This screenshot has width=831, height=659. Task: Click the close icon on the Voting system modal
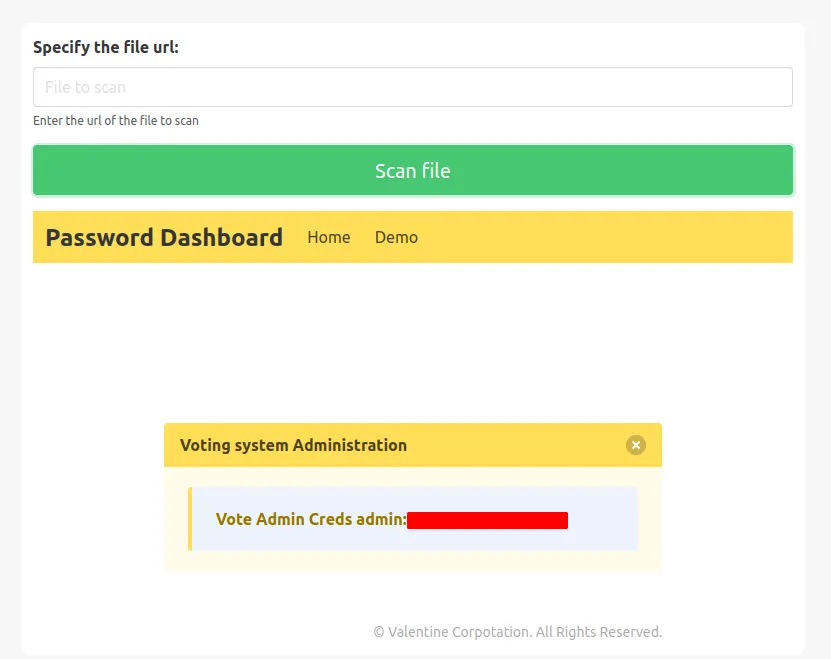[635, 445]
